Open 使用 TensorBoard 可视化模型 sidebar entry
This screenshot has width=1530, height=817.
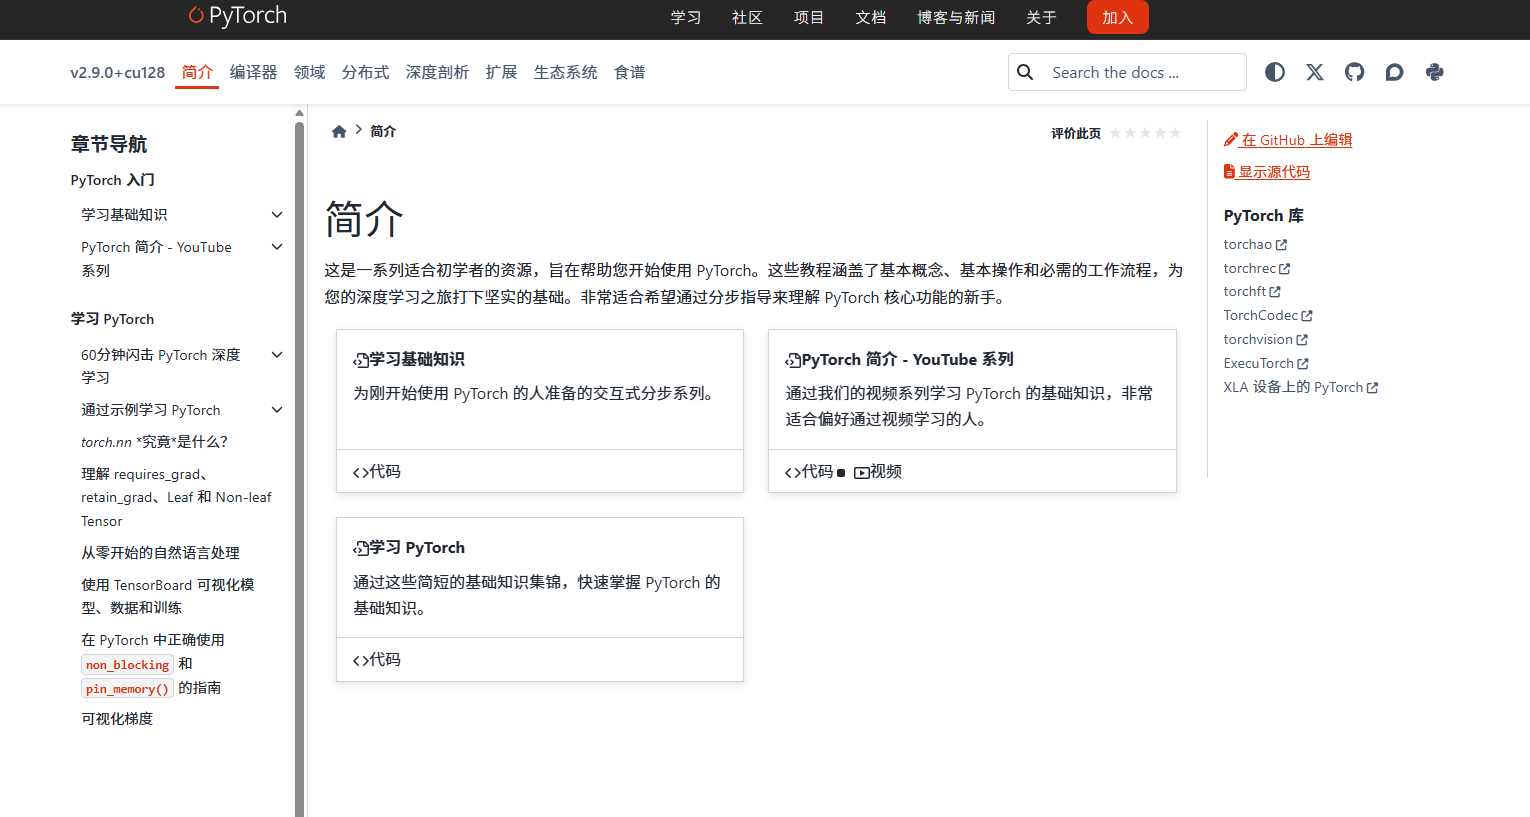point(168,596)
